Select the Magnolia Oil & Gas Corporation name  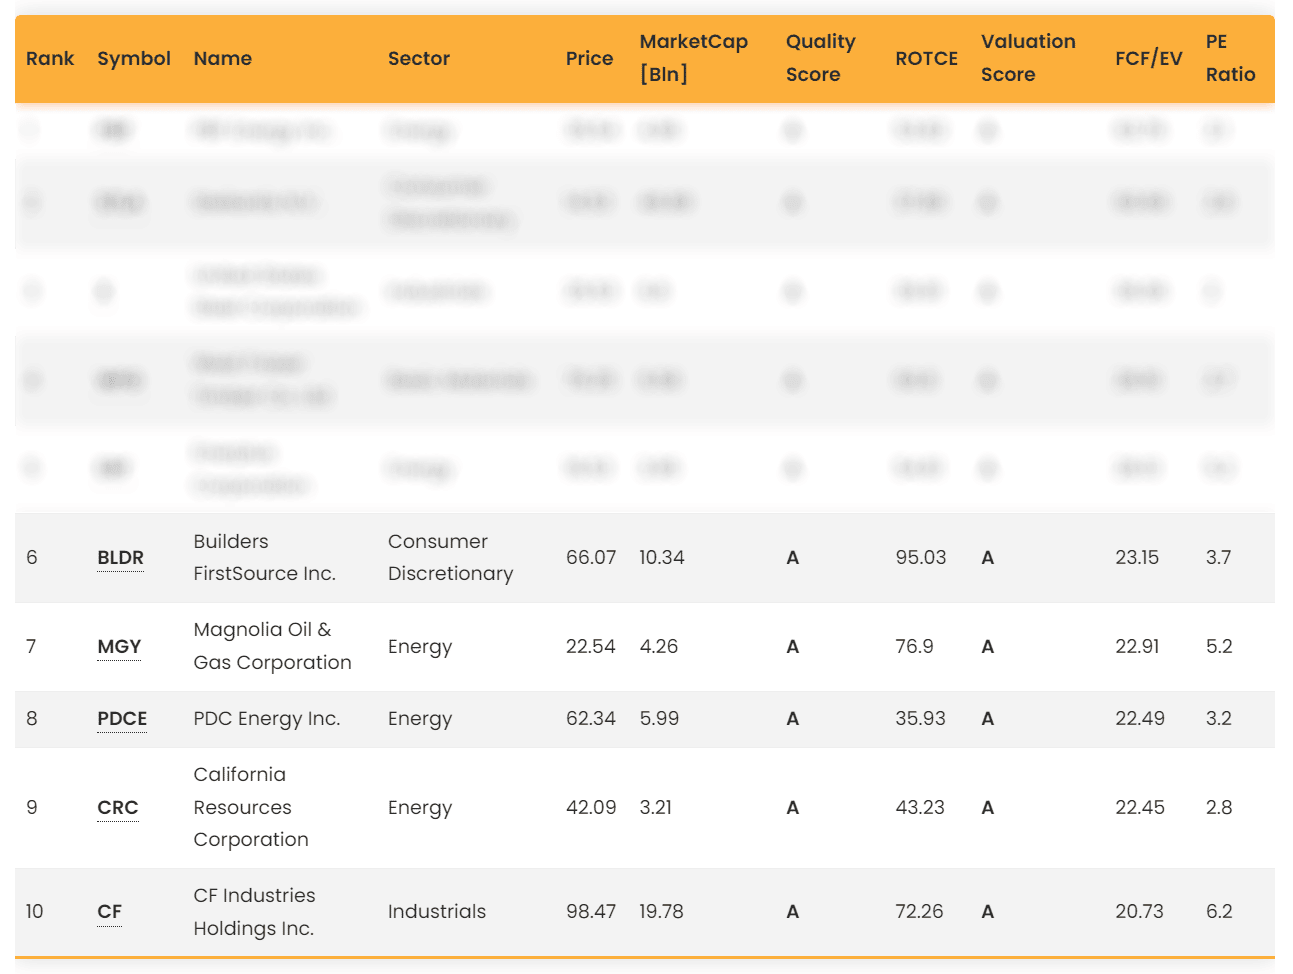click(x=272, y=646)
